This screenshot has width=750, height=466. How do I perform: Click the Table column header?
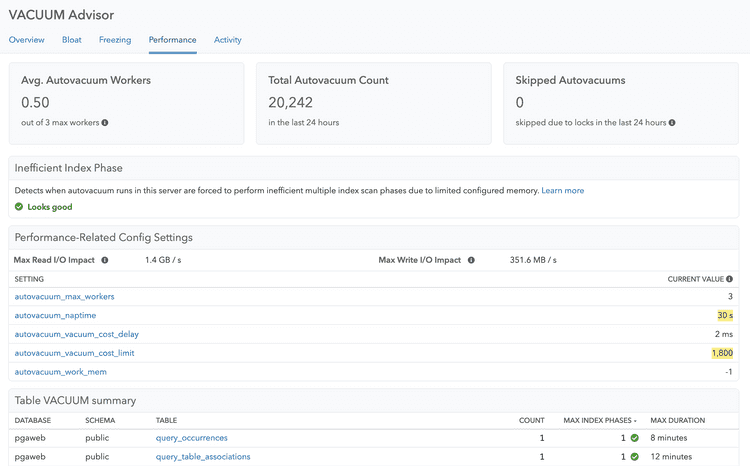166,421
